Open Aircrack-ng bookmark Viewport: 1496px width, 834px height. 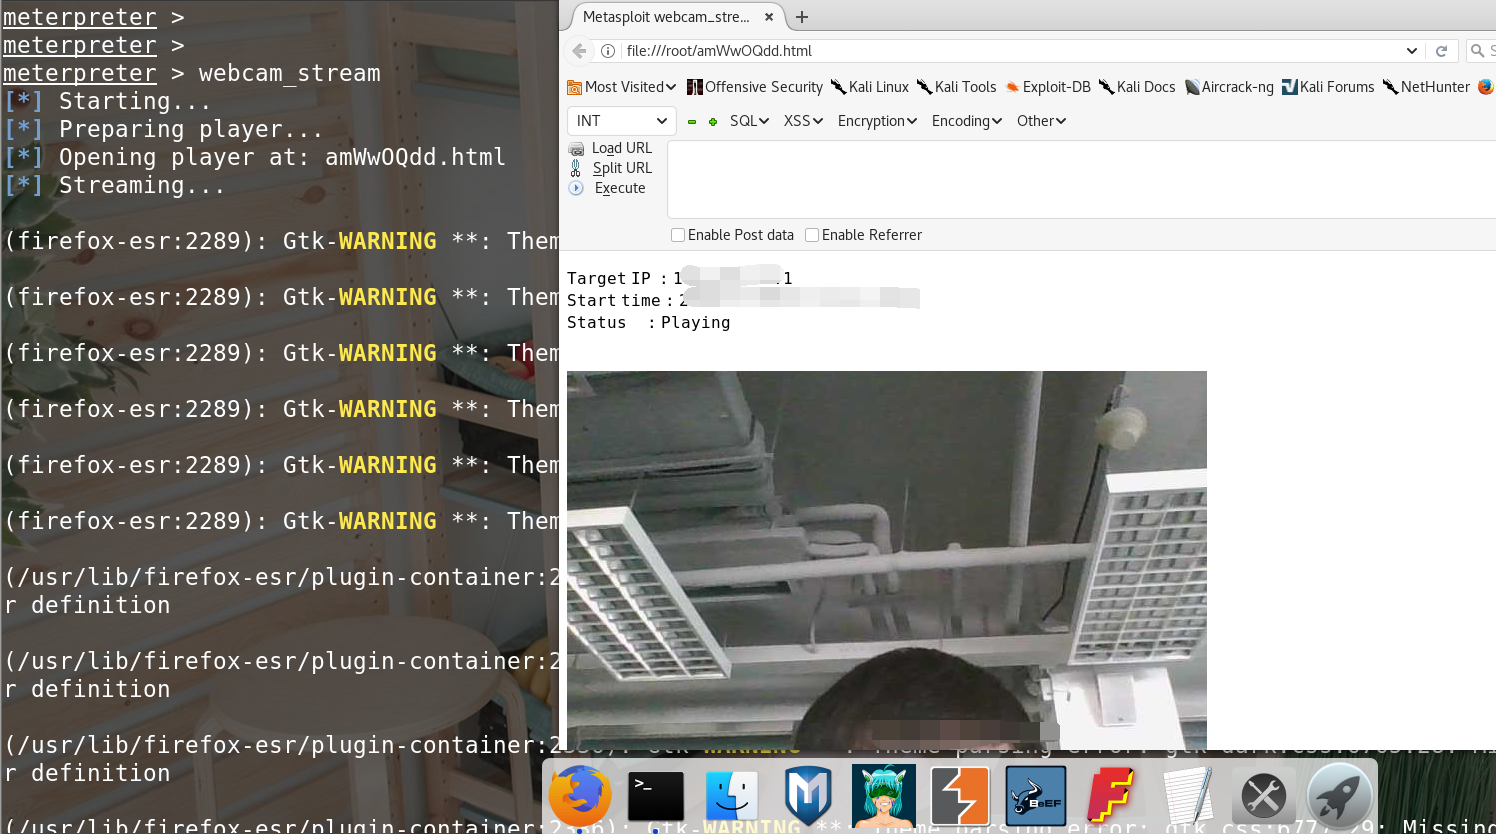pyautogui.click(x=1229, y=87)
